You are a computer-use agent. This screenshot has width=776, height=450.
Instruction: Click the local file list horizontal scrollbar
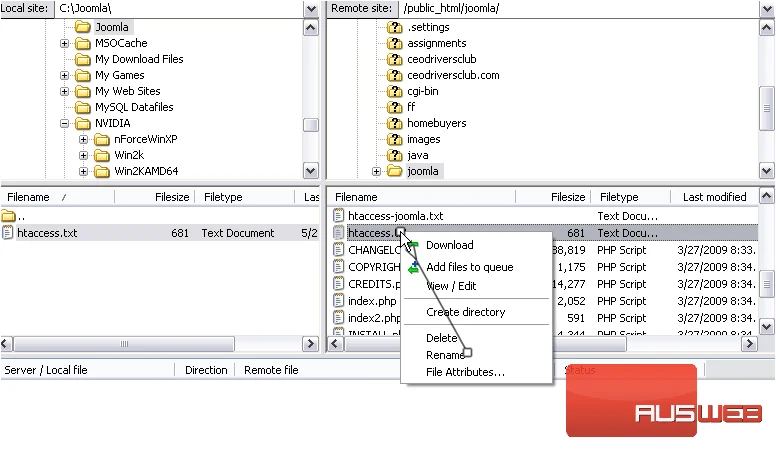pos(124,344)
